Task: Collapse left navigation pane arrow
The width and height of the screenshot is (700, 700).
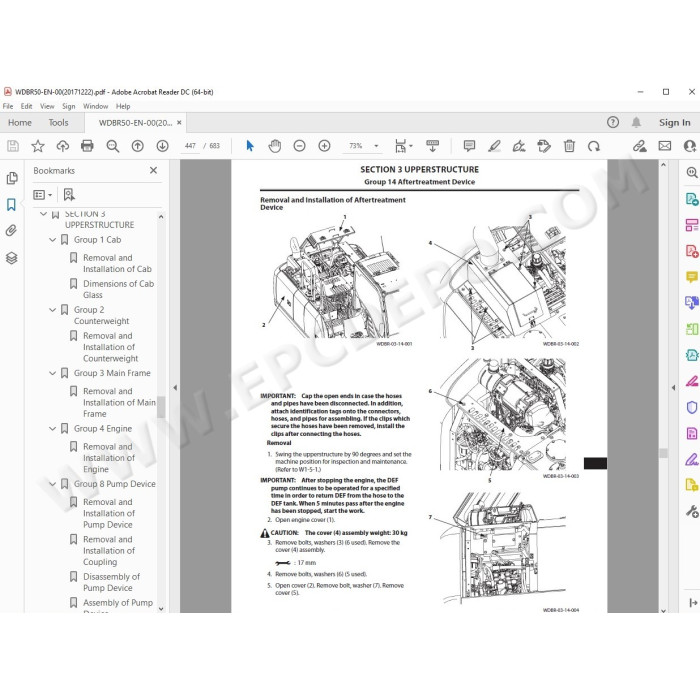Action: [x=175, y=388]
